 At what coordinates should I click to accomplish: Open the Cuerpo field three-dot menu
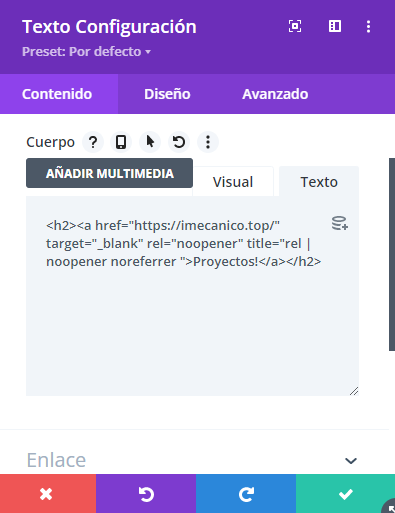click(x=208, y=142)
